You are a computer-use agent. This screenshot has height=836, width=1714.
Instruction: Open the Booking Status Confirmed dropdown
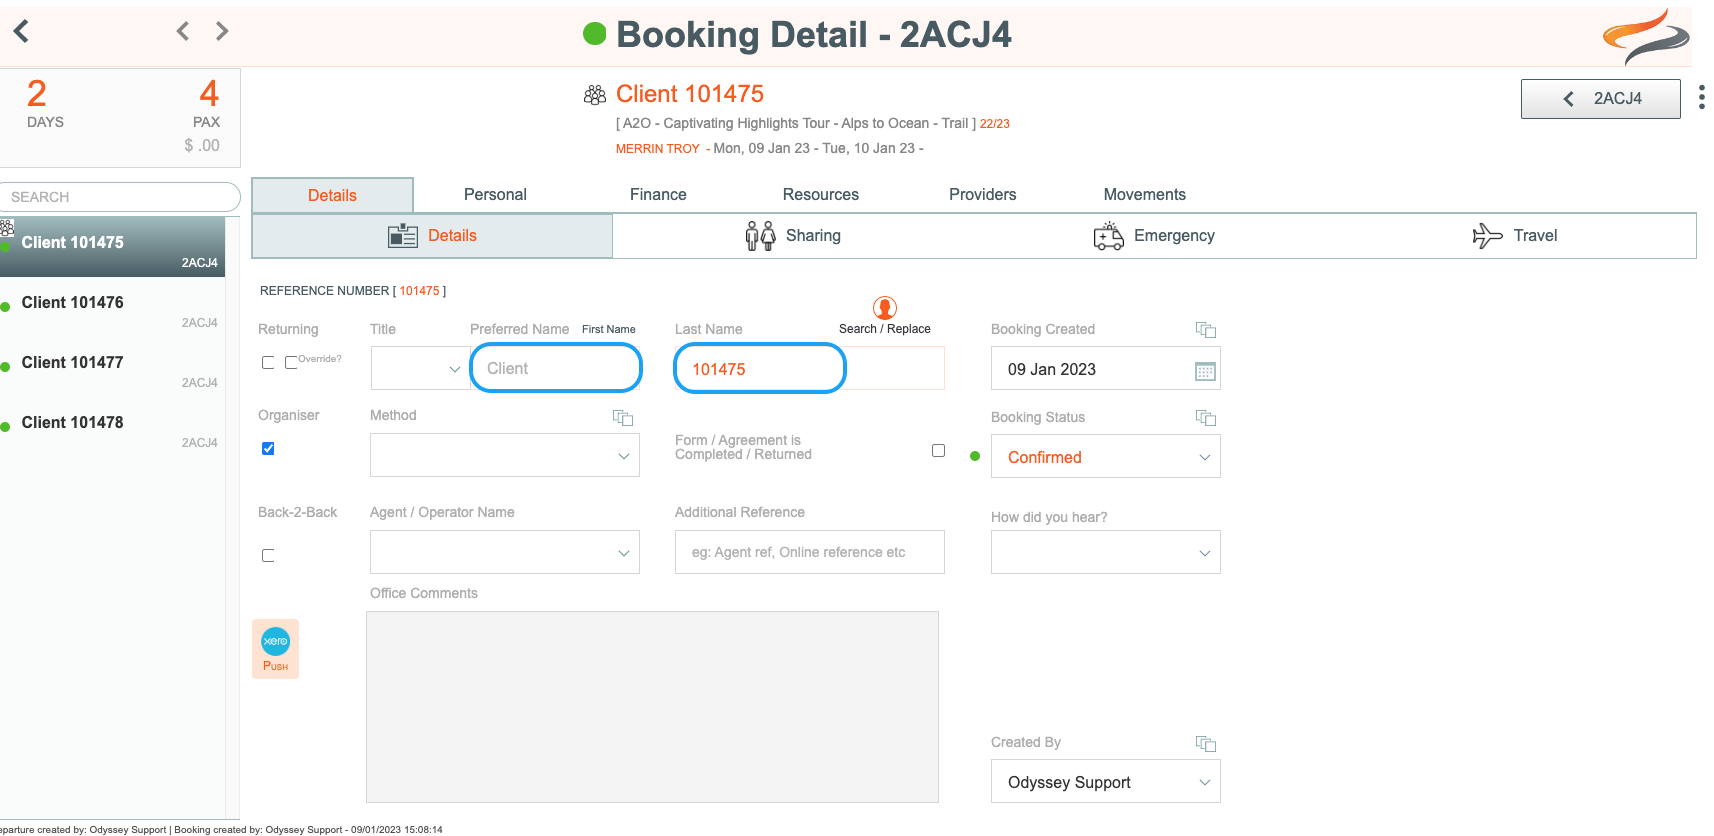pos(1105,456)
